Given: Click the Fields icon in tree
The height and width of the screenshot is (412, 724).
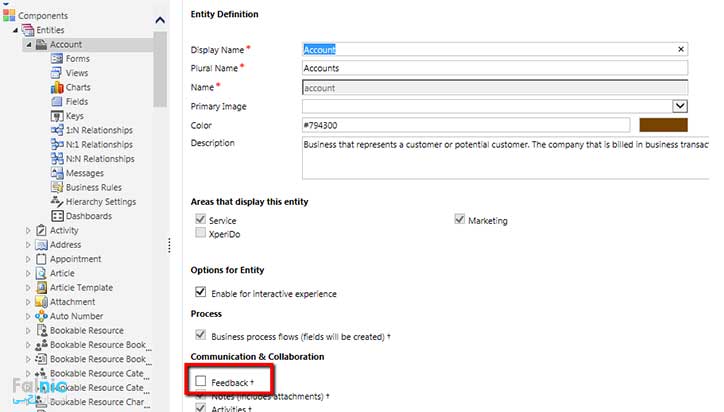Looking at the screenshot, I should click(57, 101).
